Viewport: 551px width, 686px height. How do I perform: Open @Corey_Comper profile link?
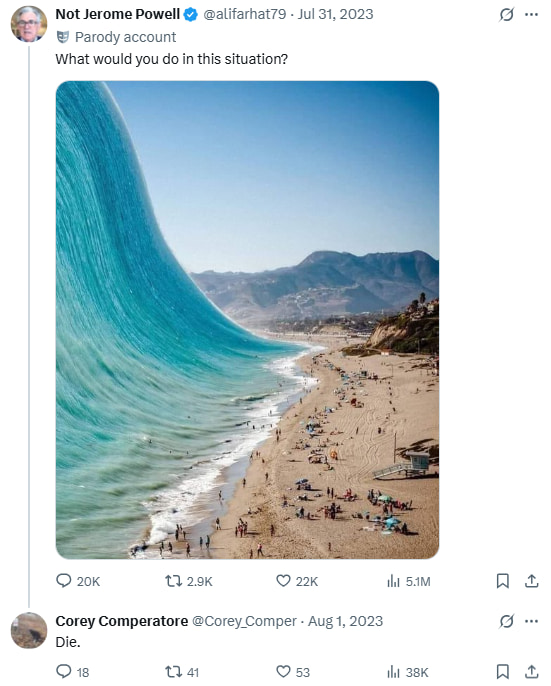click(x=244, y=621)
